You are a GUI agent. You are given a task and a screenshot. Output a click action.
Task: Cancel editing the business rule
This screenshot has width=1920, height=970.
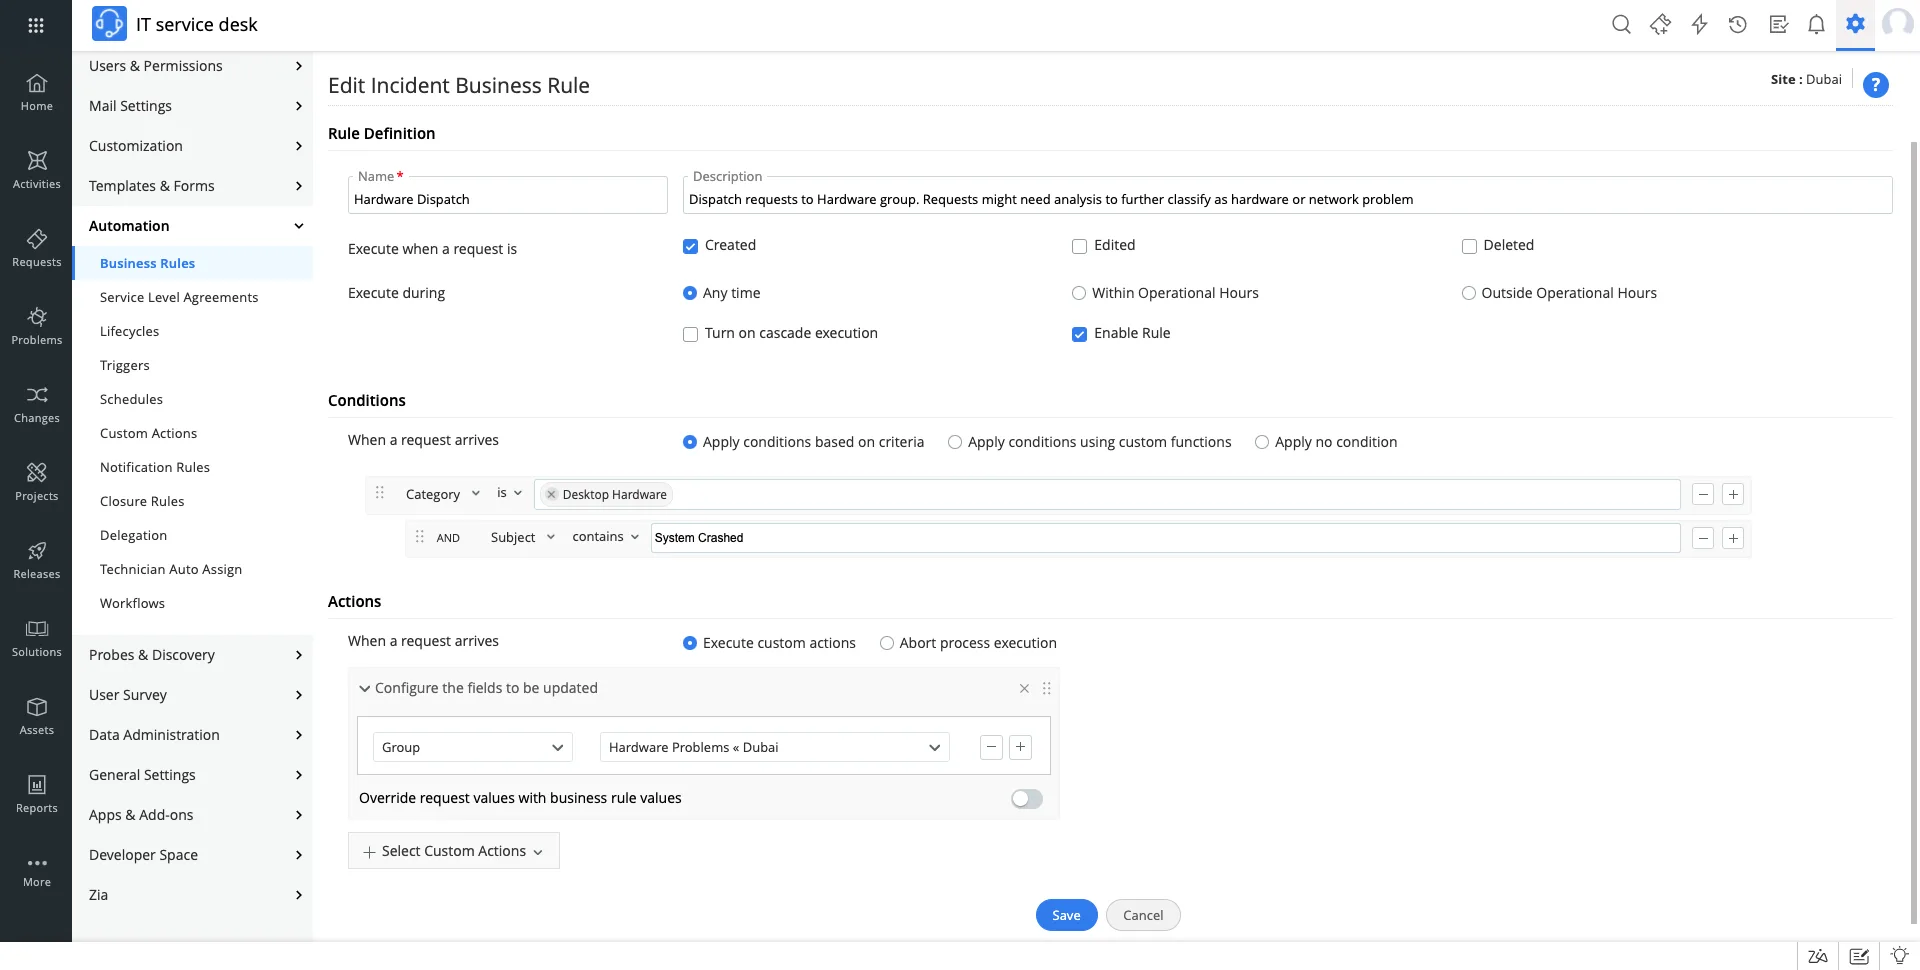tap(1143, 915)
